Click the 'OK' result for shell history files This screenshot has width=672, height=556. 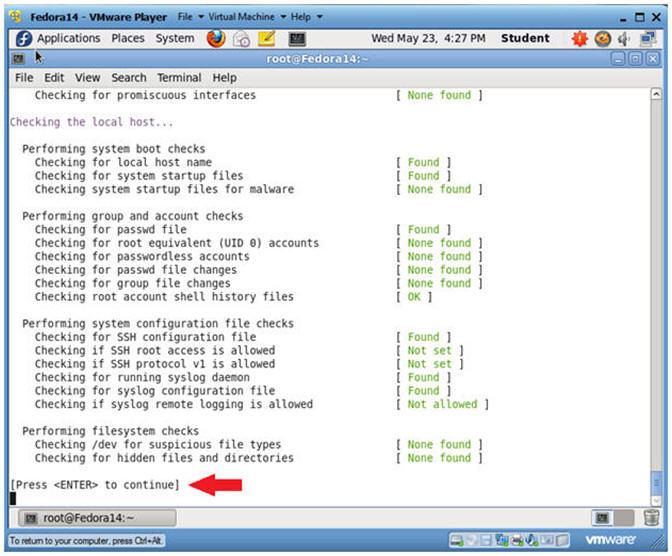click(x=414, y=297)
